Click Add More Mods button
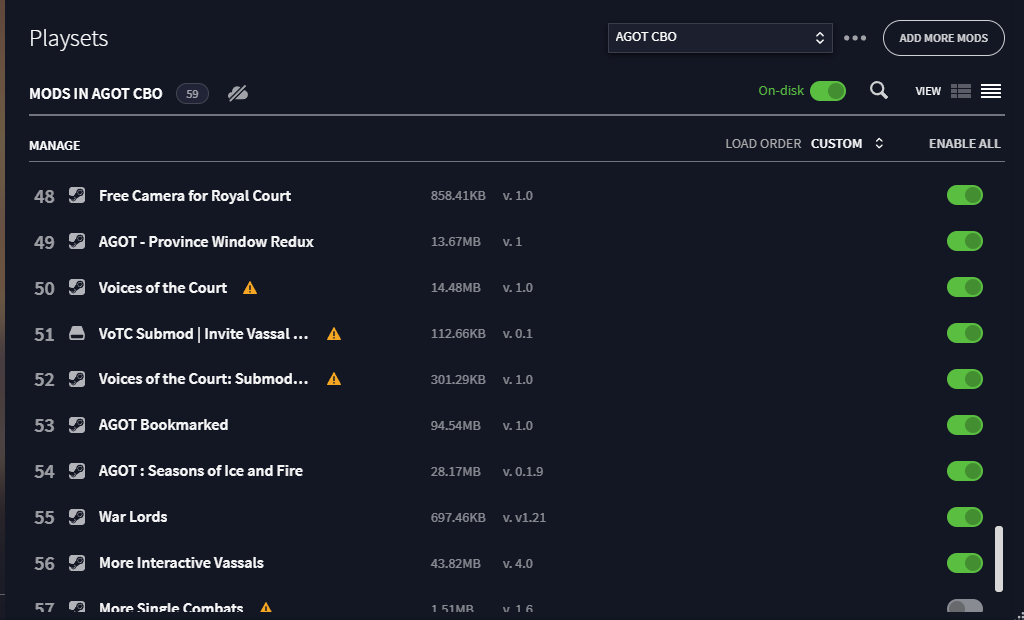The width and height of the screenshot is (1024, 620). (x=944, y=38)
